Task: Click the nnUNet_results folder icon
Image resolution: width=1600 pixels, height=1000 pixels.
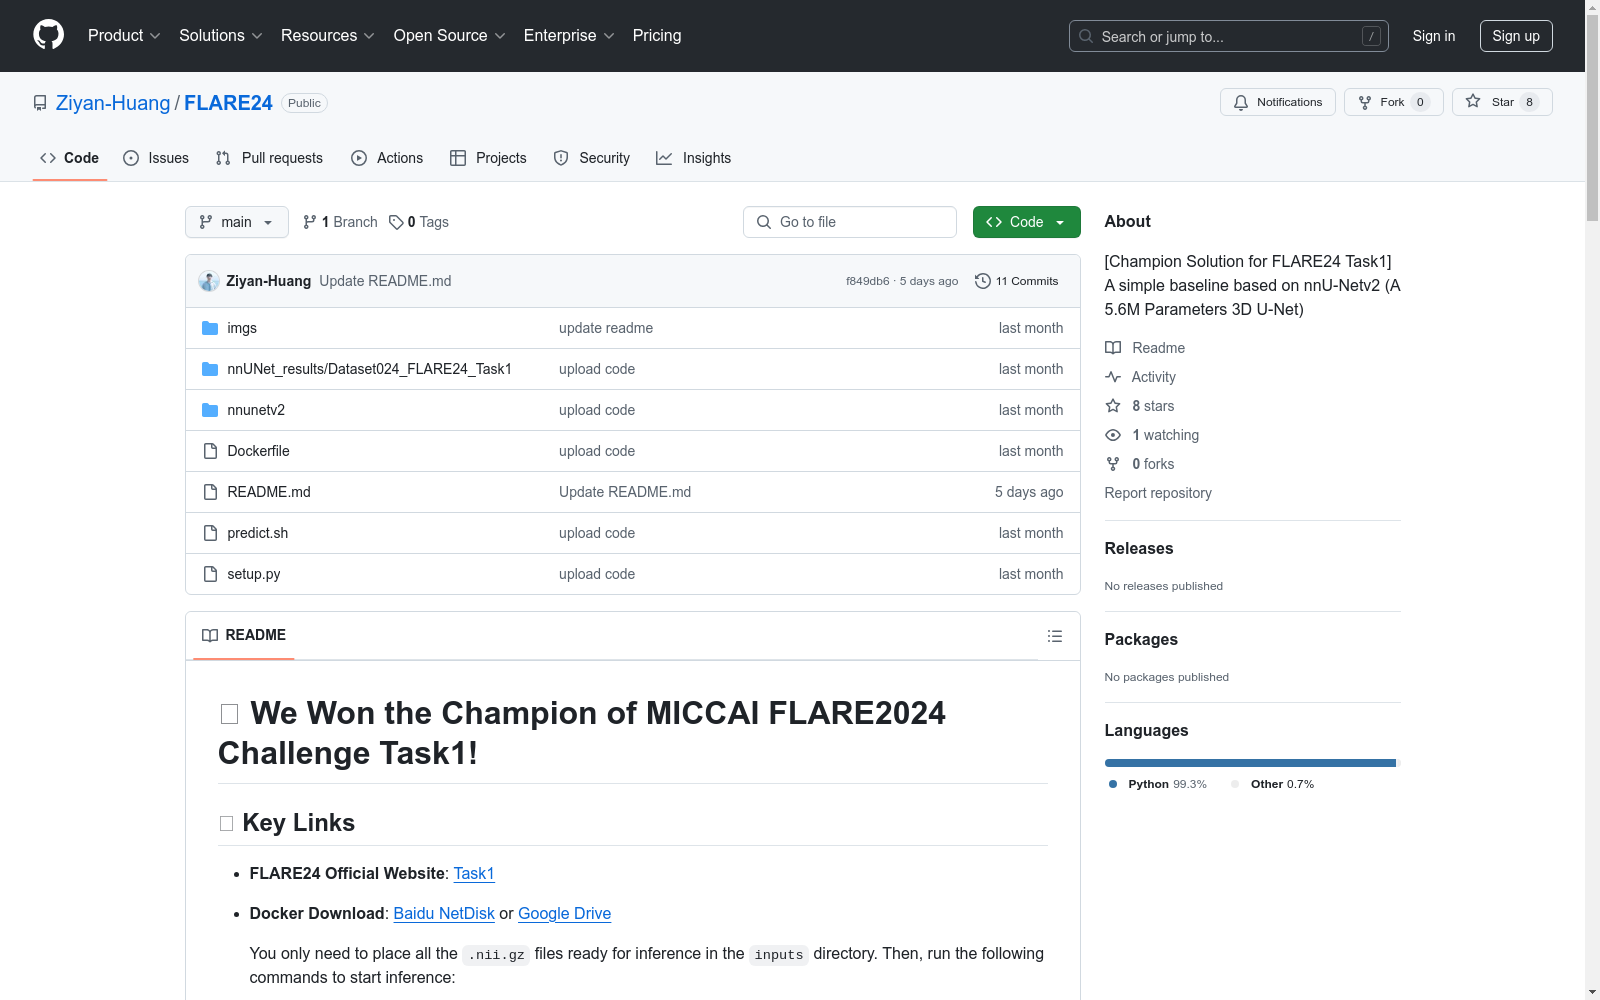Action: pyautogui.click(x=210, y=369)
